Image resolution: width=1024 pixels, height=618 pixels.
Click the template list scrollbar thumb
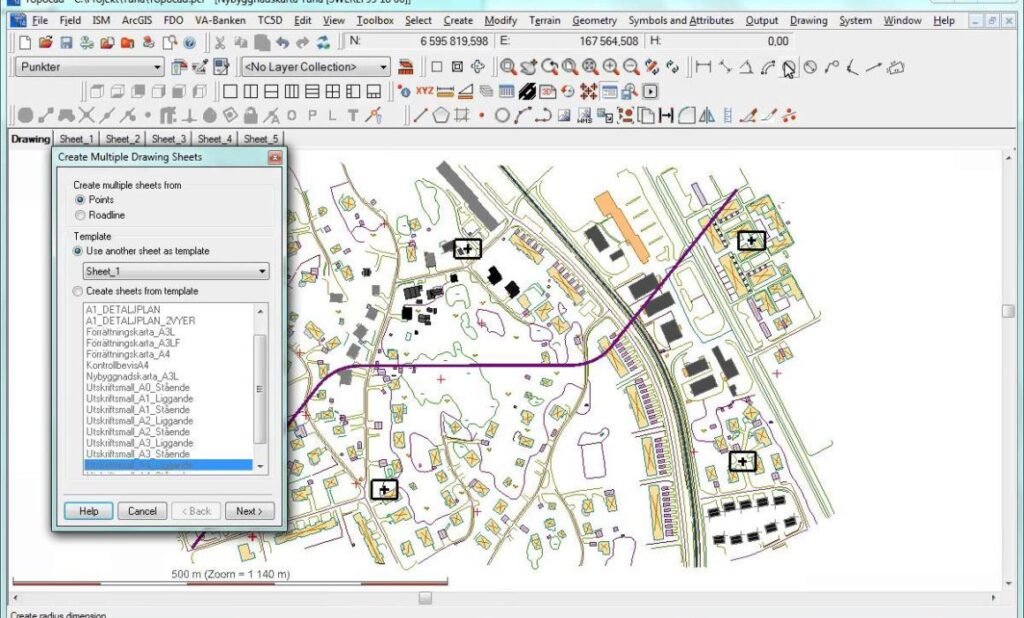pyautogui.click(x=260, y=389)
